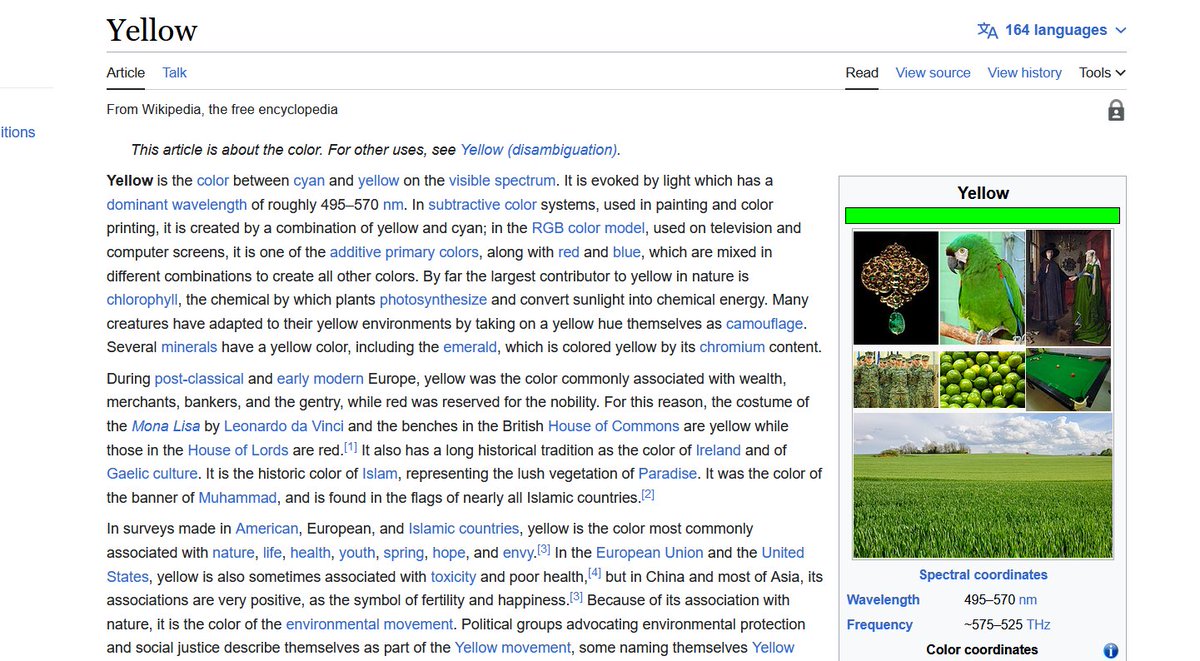Viewport: 1200px width, 661px height.
Task: Open the green parrot image
Action: [x=982, y=288]
